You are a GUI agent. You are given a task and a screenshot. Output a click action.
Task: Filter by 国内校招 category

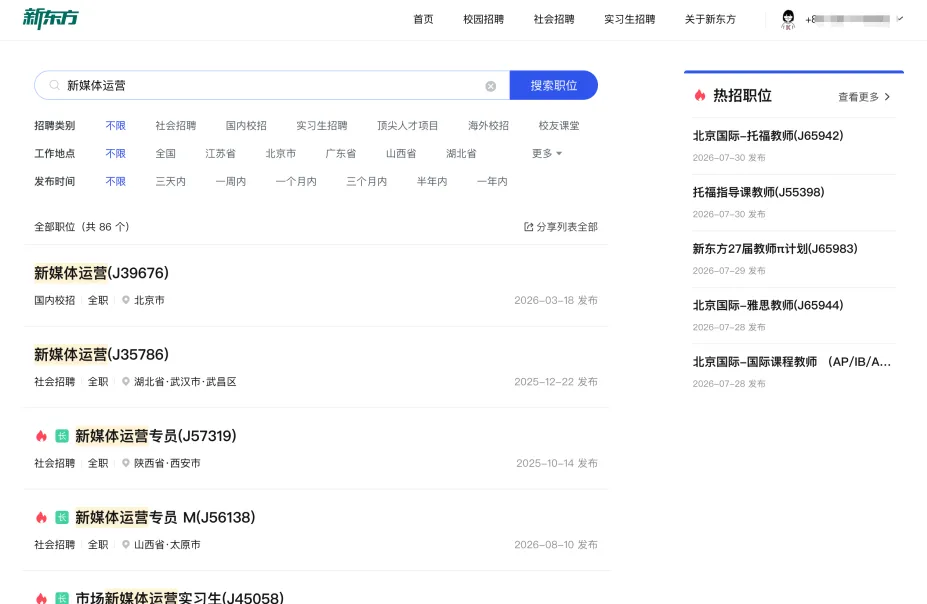coord(246,126)
